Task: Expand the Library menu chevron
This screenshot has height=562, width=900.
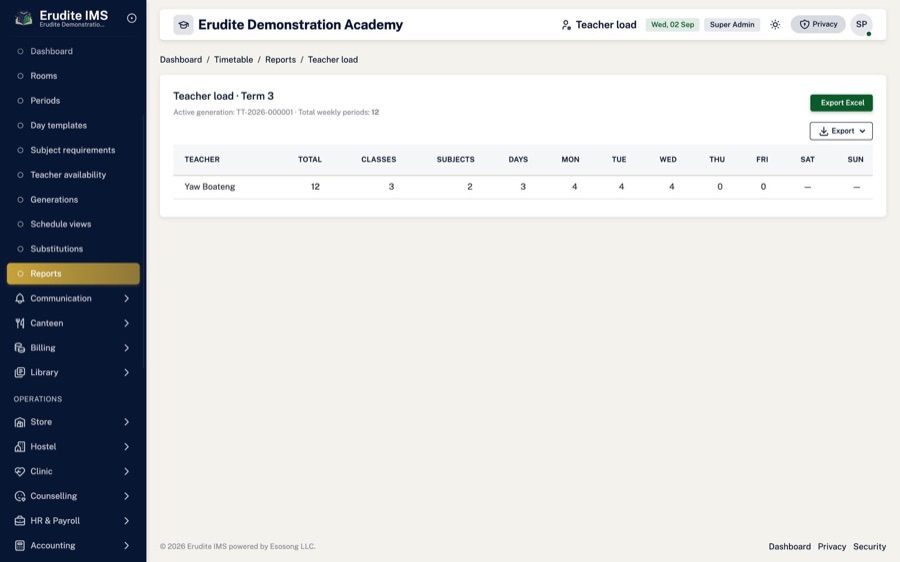Action: (x=126, y=373)
